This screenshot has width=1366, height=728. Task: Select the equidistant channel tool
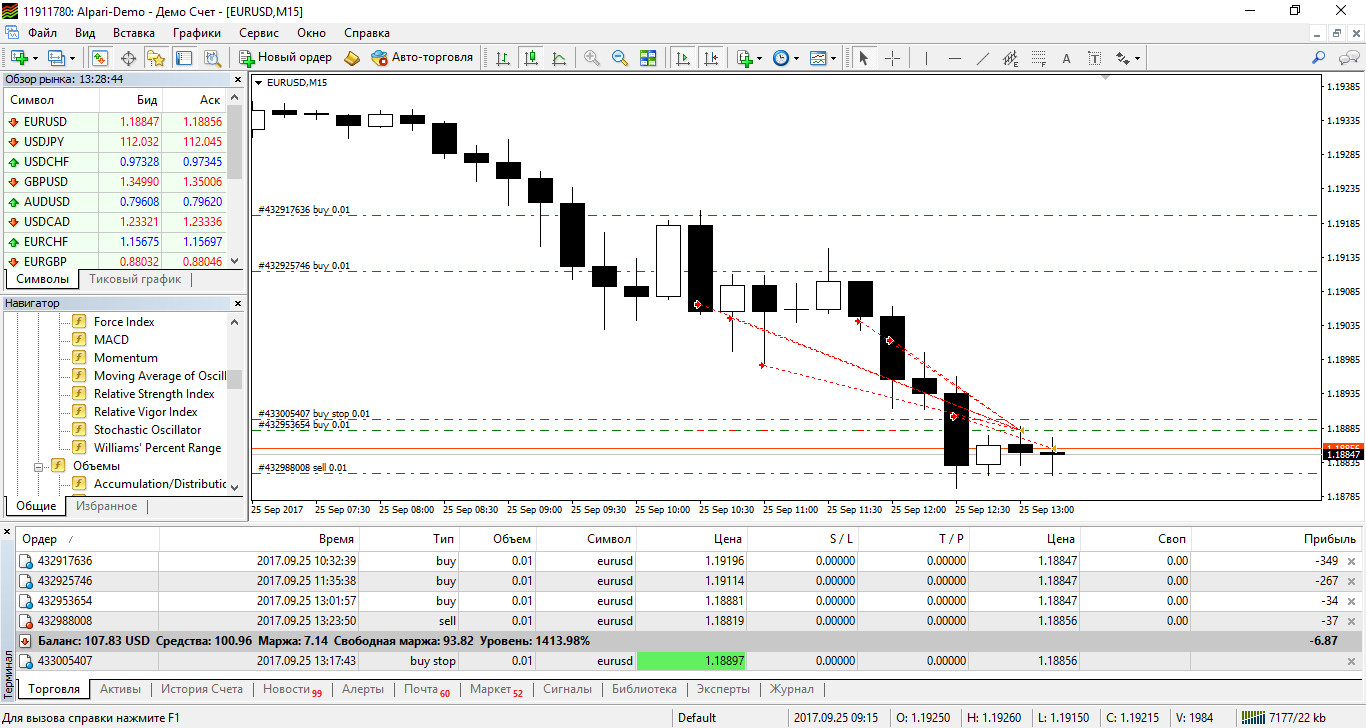1011,58
